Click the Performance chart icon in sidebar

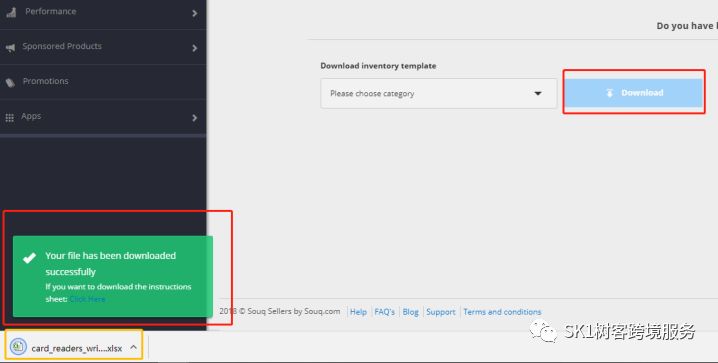[11, 12]
